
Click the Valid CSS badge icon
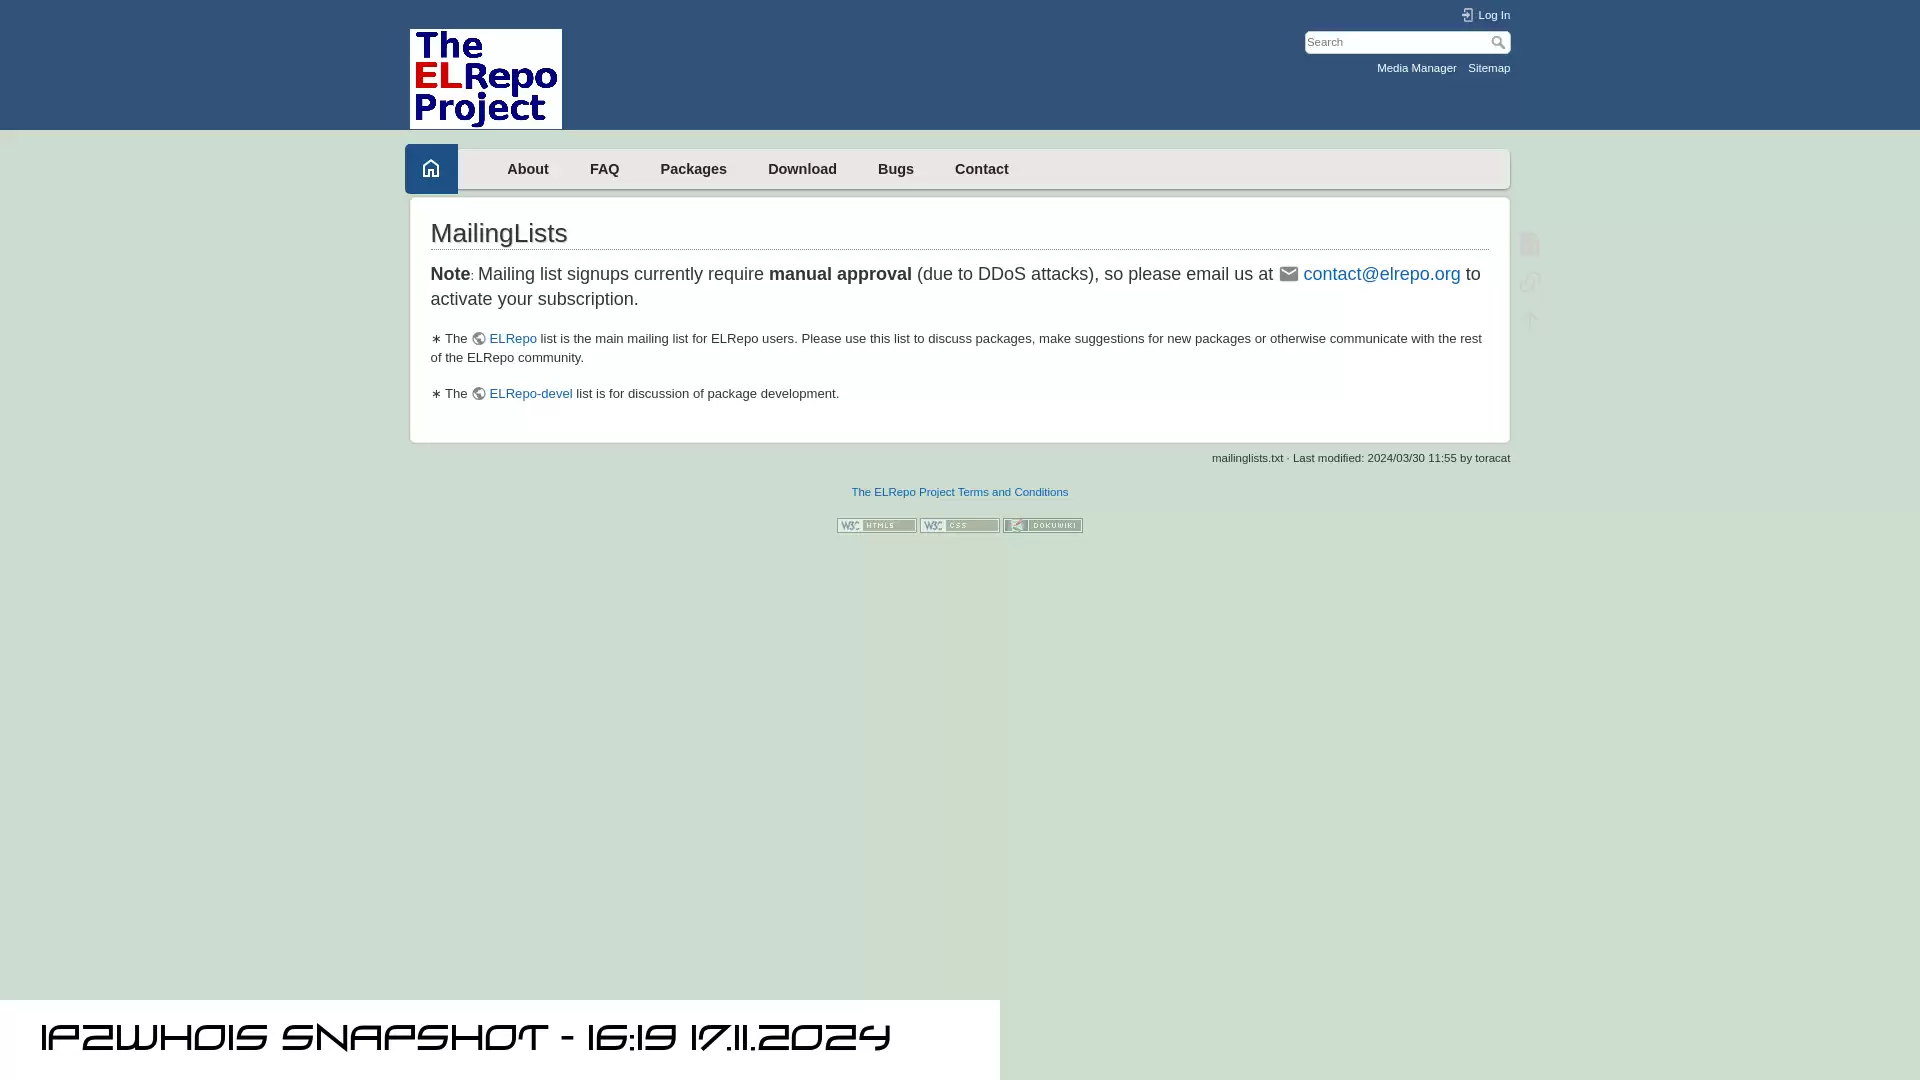click(x=959, y=525)
